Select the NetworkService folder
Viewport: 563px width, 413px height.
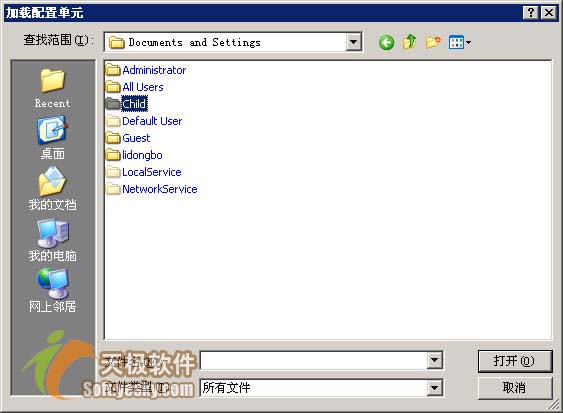point(152,189)
